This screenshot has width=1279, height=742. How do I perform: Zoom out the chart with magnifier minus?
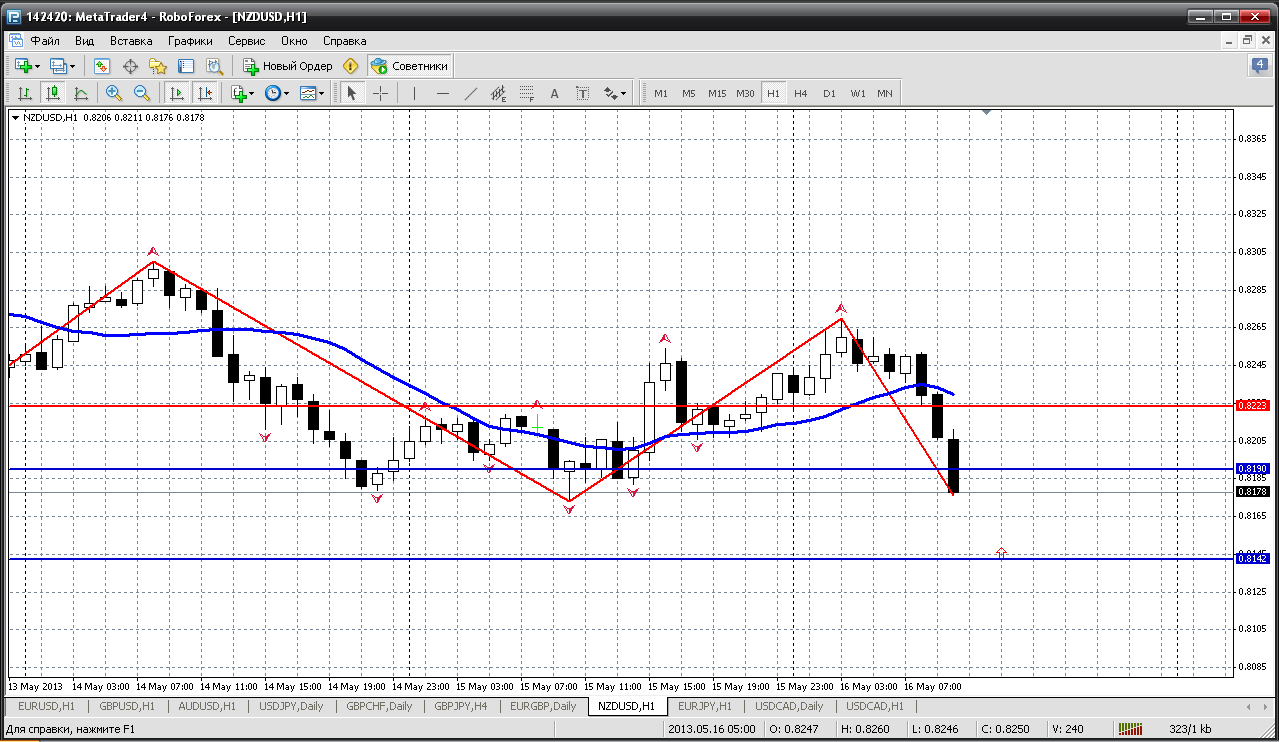[142, 93]
